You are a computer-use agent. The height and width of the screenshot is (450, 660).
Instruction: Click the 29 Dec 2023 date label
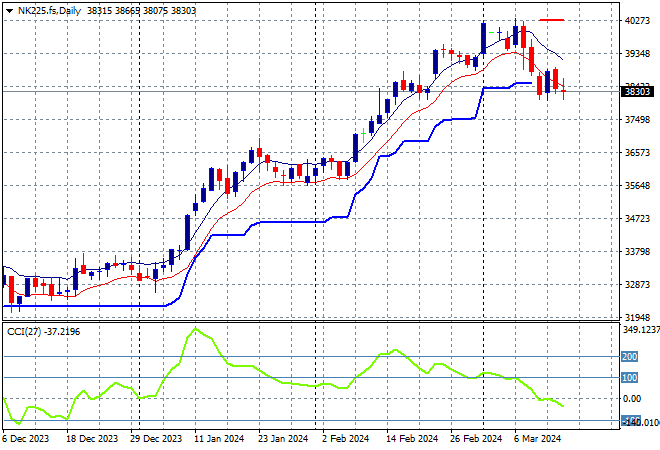[x=156, y=439]
